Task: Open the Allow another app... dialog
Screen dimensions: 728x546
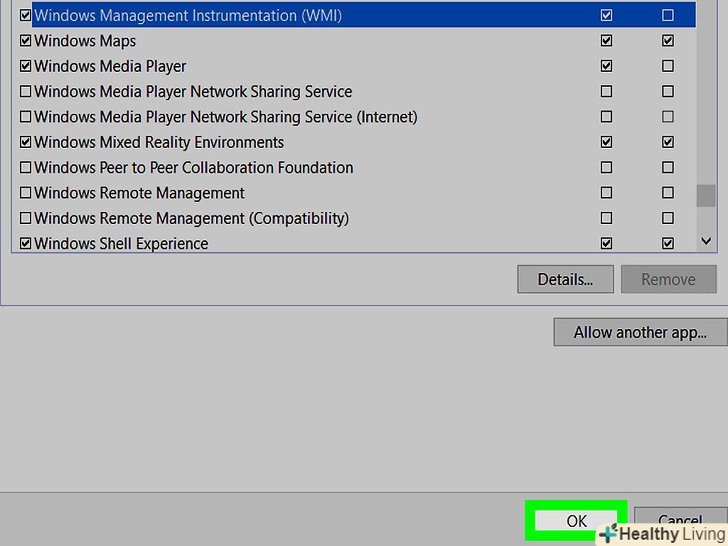Action: [640, 332]
